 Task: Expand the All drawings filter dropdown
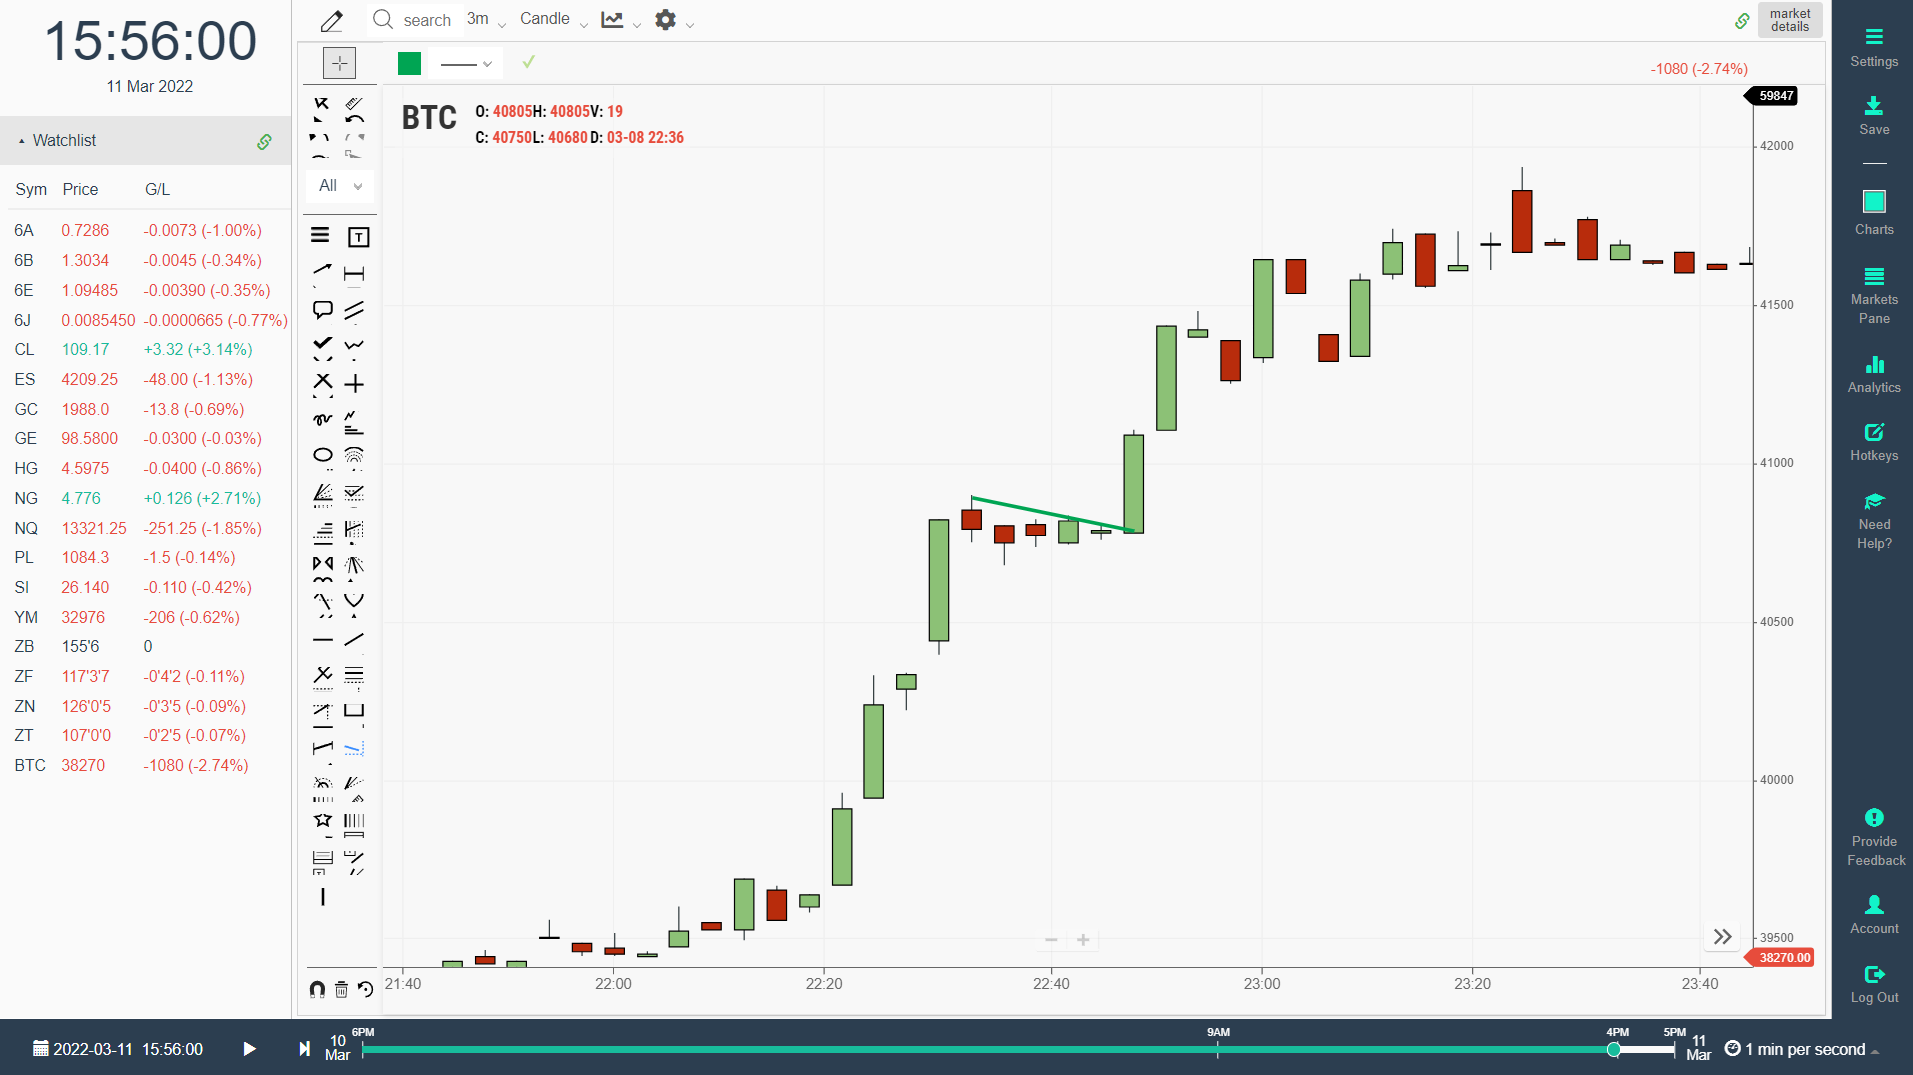click(339, 185)
